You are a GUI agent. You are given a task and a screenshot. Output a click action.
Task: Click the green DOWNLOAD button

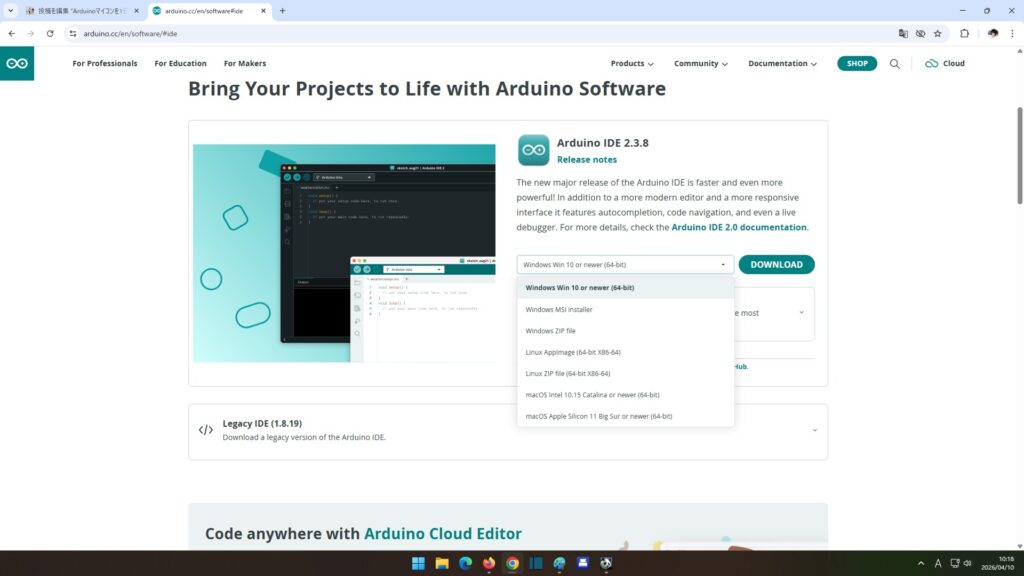pos(776,265)
